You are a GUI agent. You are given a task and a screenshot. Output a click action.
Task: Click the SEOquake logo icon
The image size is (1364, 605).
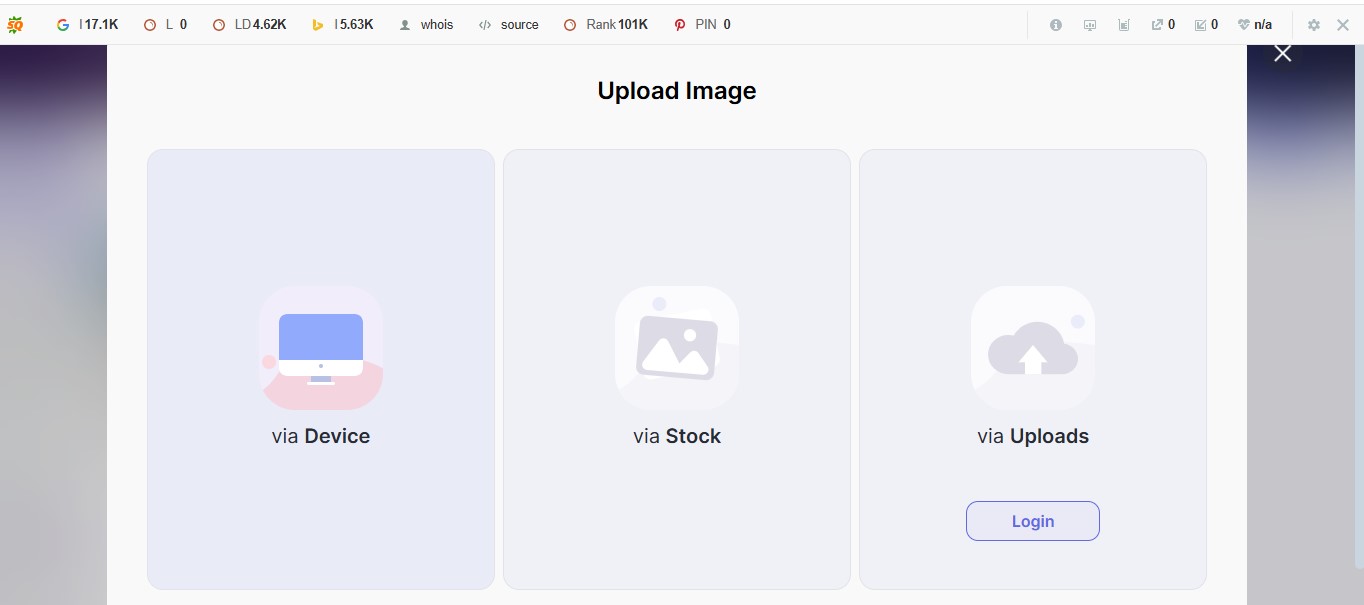click(x=16, y=23)
